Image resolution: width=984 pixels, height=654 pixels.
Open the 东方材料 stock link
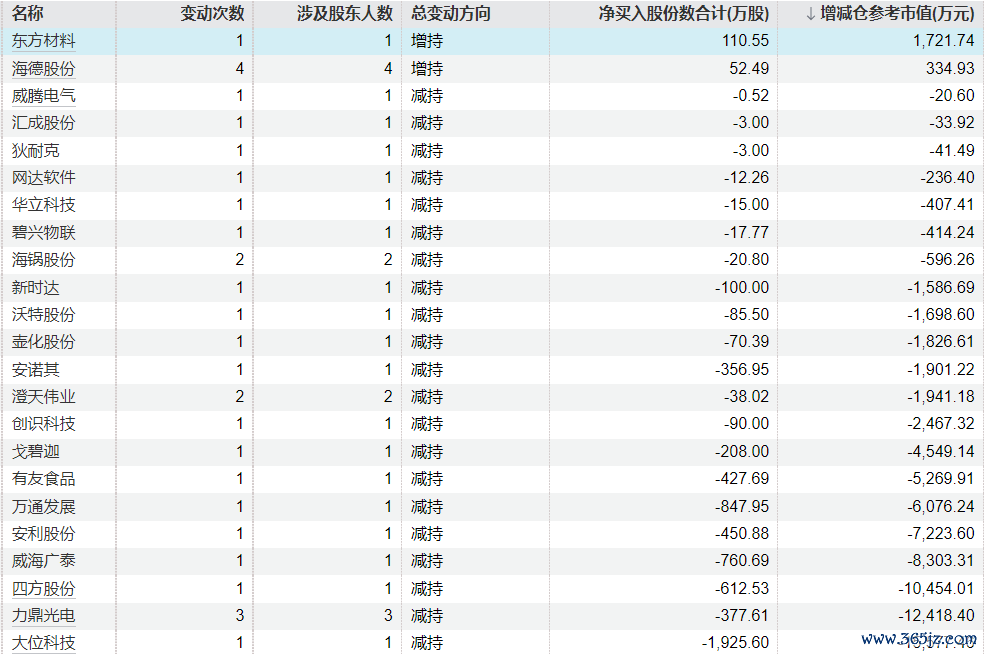tap(43, 41)
